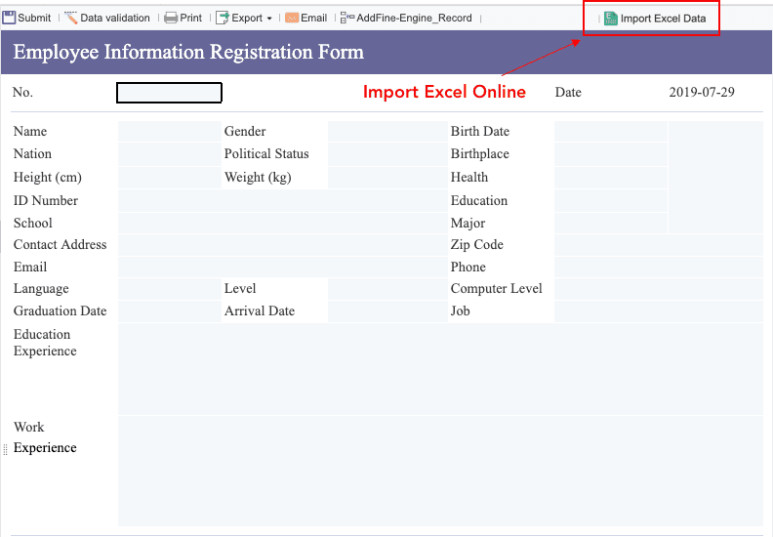Screen dimensions: 773x537
Task: Click the Print printer icon
Action: coord(171,18)
